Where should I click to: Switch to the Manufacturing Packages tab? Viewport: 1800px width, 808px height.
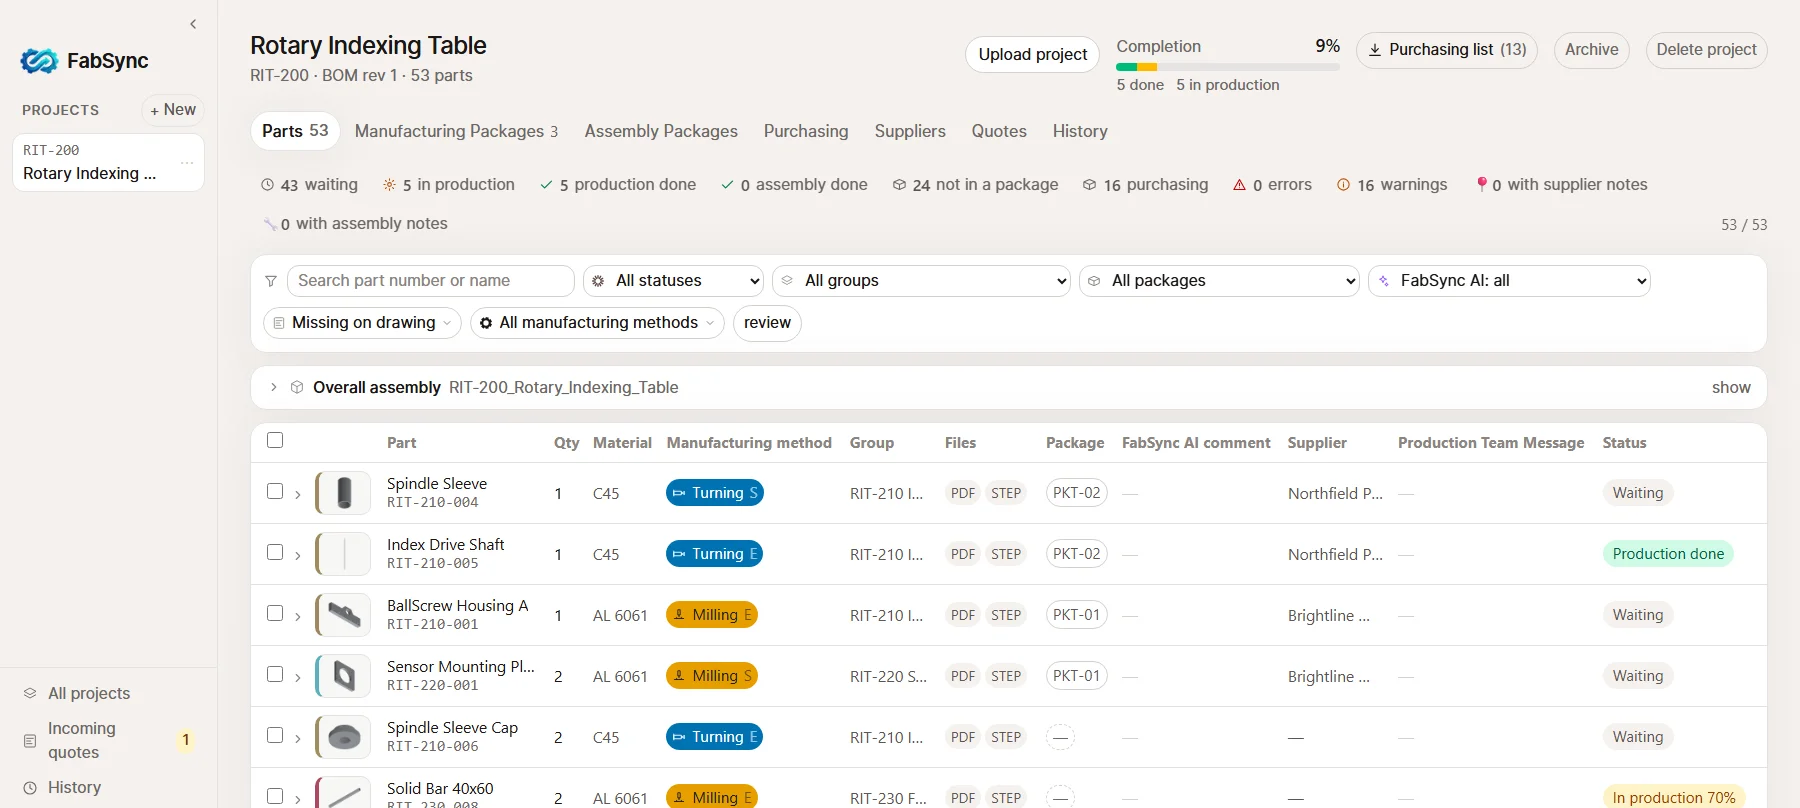pos(456,131)
